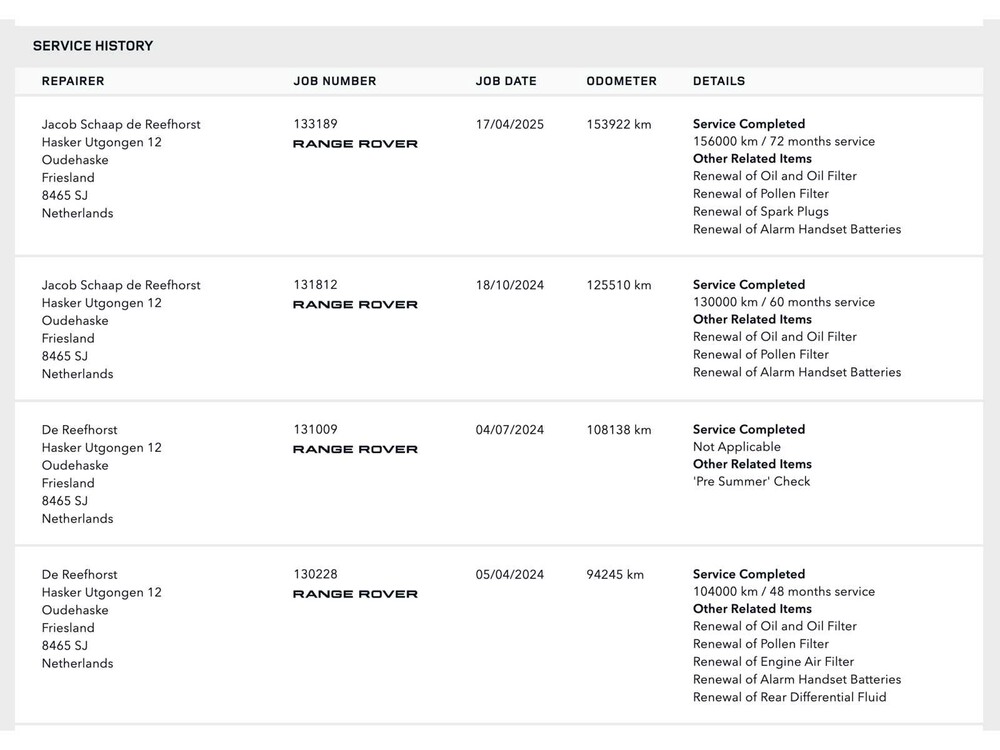Image resolution: width=1000 pixels, height=750 pixels.
Task: Click the job date 04/07/2024
Action: pyautogui.click(x=510, y=430)
